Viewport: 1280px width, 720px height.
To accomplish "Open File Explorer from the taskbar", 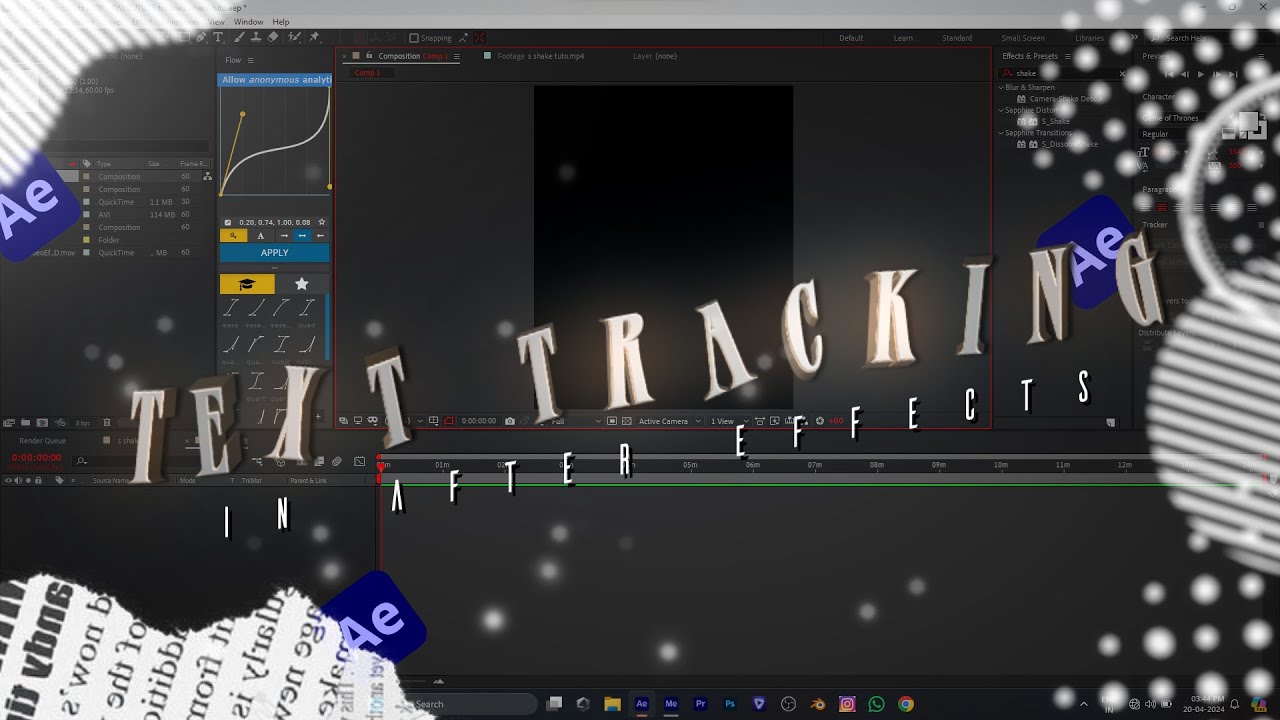I will pyautogui.click(x=612, y=704).
